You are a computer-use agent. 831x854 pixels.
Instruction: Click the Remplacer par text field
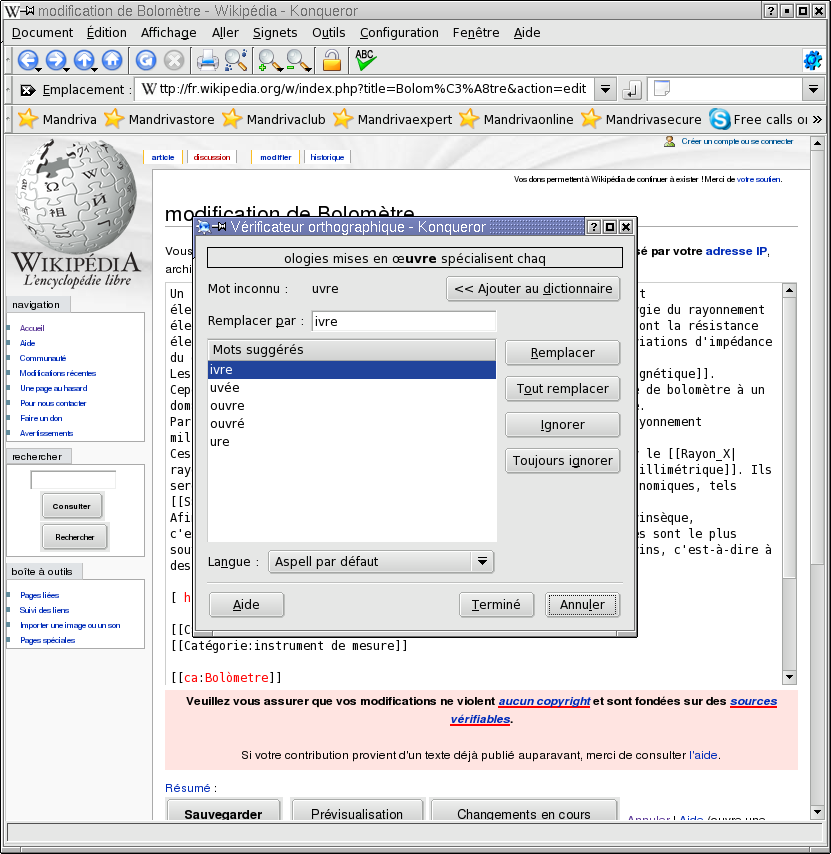pyautogui.click(x=404, y=321)
